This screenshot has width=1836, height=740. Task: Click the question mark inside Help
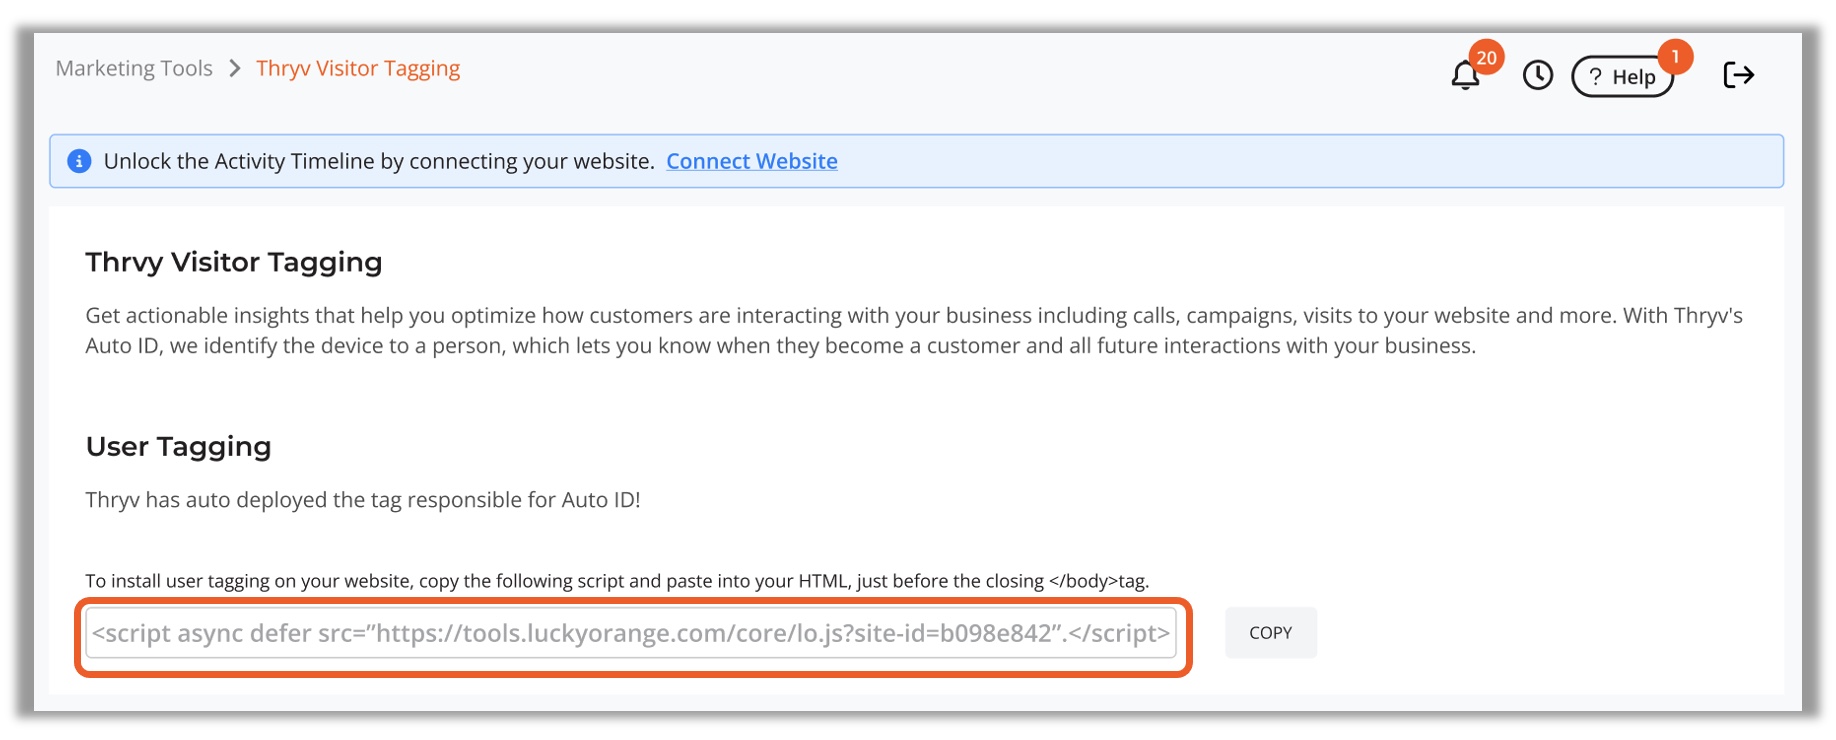(x=1595, y=77)
